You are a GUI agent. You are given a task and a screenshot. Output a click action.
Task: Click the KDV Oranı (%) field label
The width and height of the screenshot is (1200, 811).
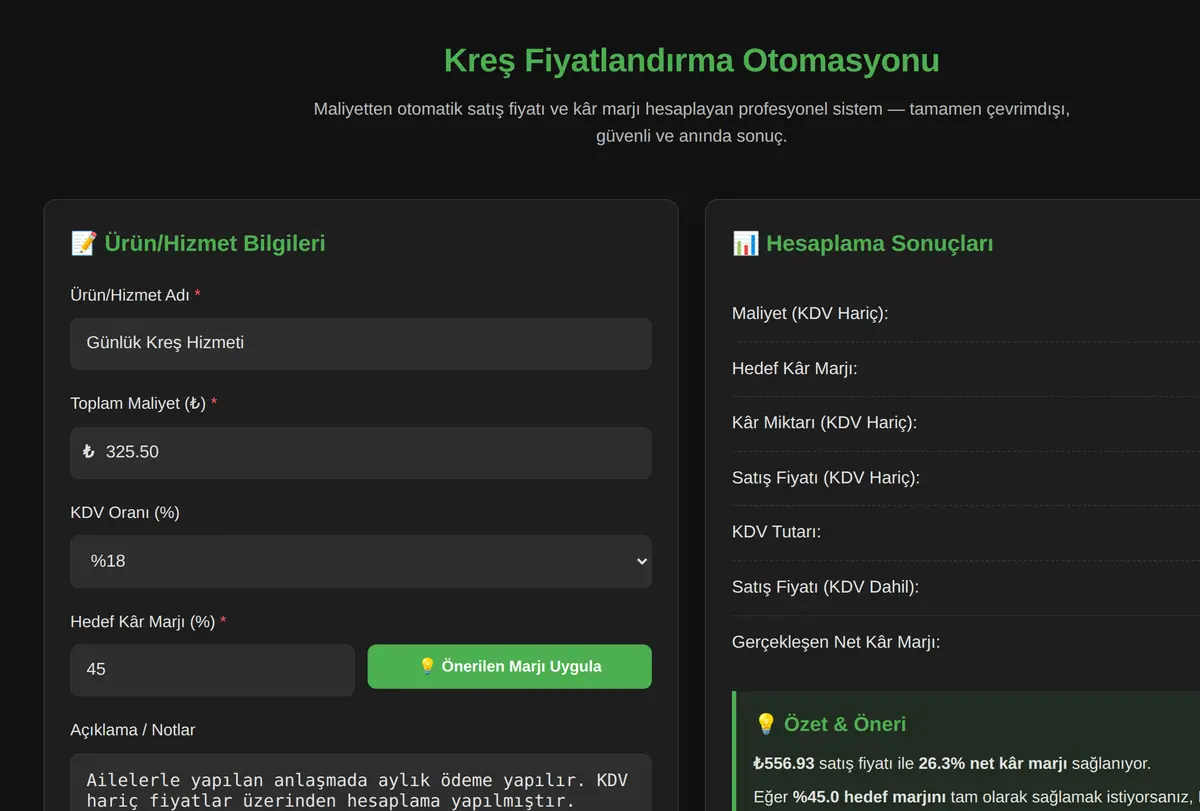click(125, 513)
